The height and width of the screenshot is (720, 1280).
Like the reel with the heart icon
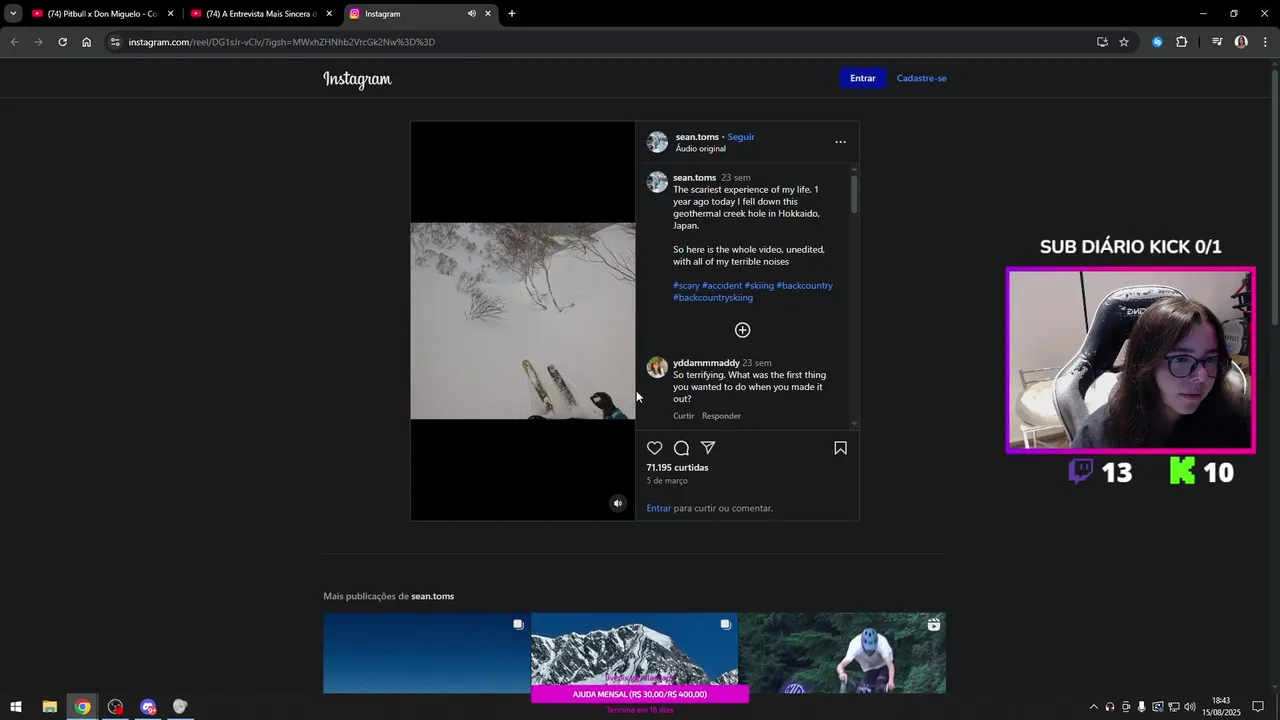654,448
